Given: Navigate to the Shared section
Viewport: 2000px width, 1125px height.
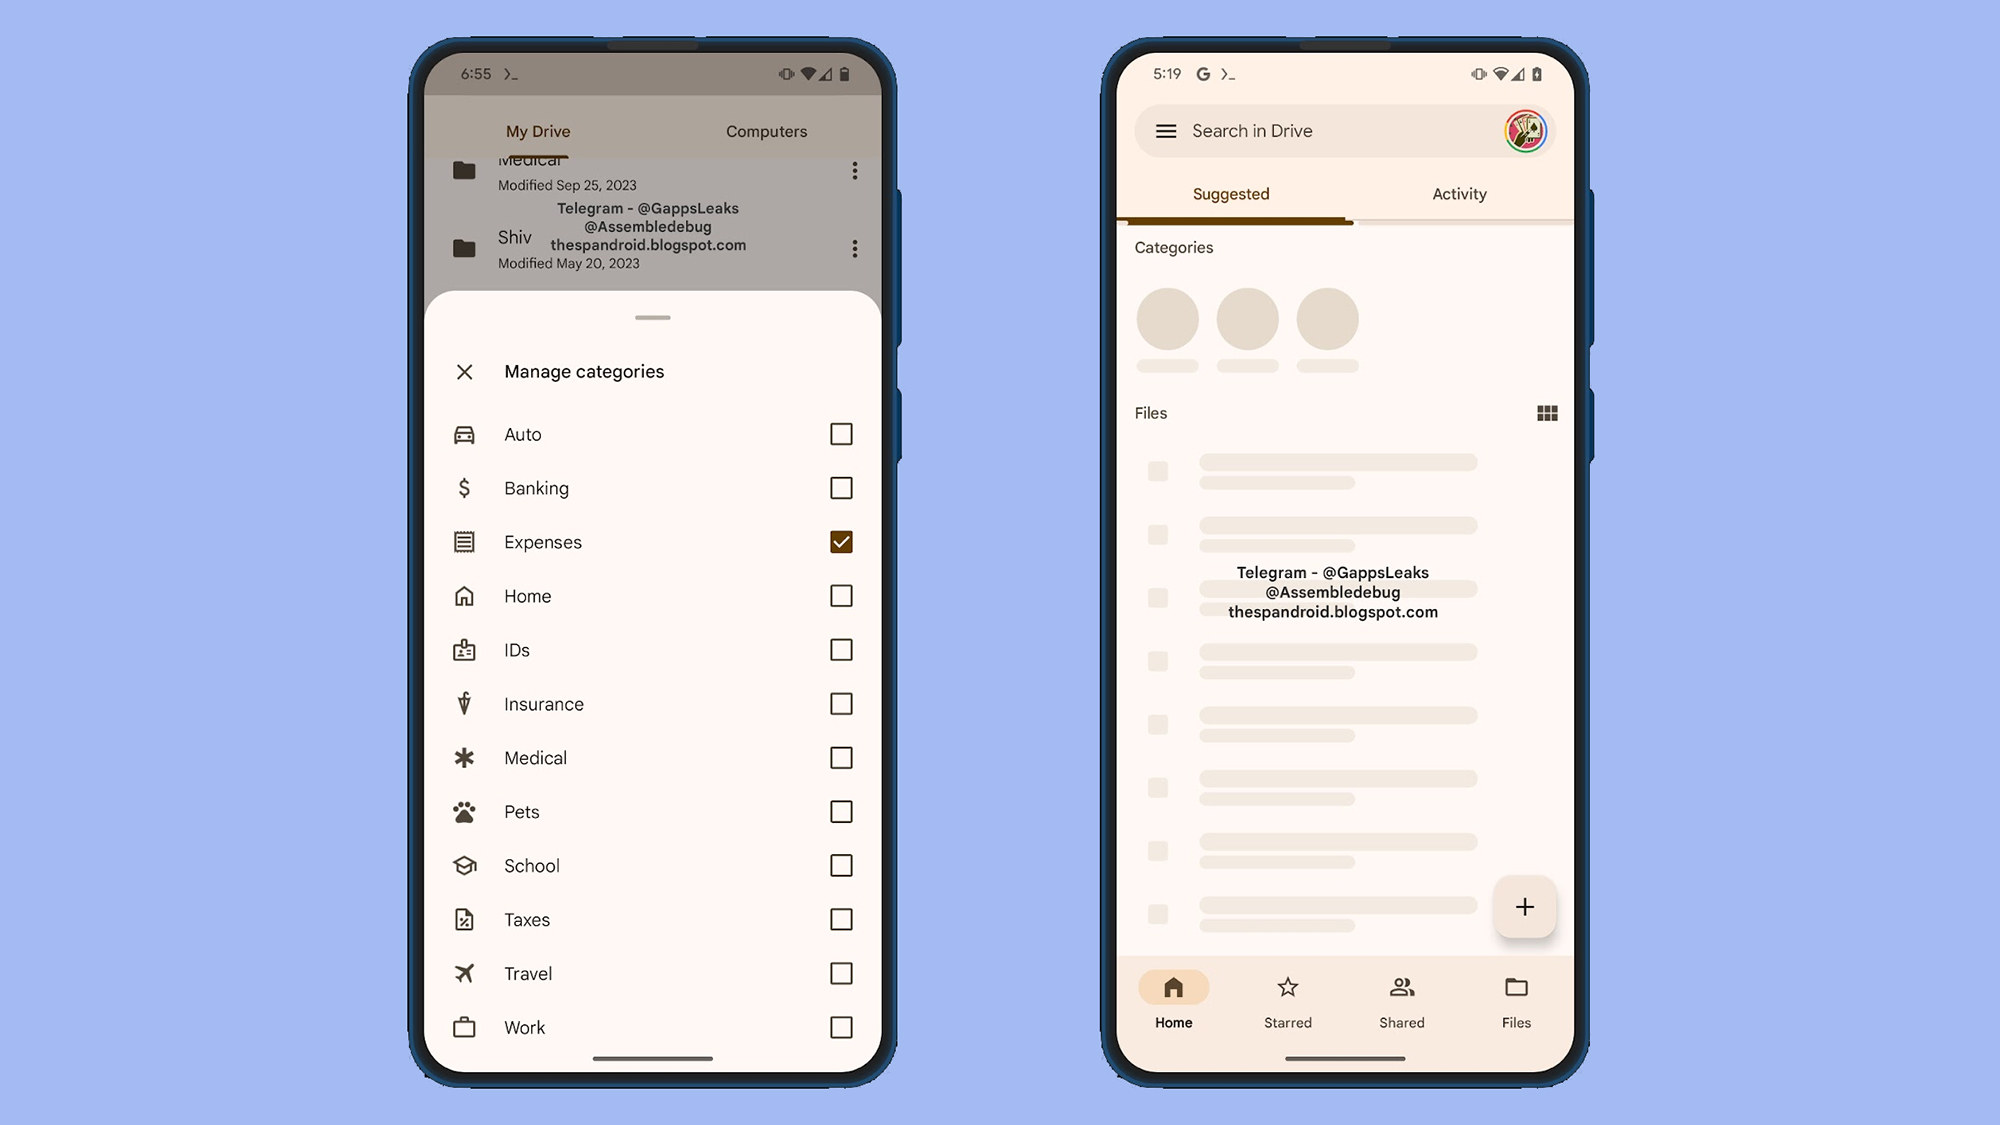Looking at the screenshot, I should point(1402,999).
